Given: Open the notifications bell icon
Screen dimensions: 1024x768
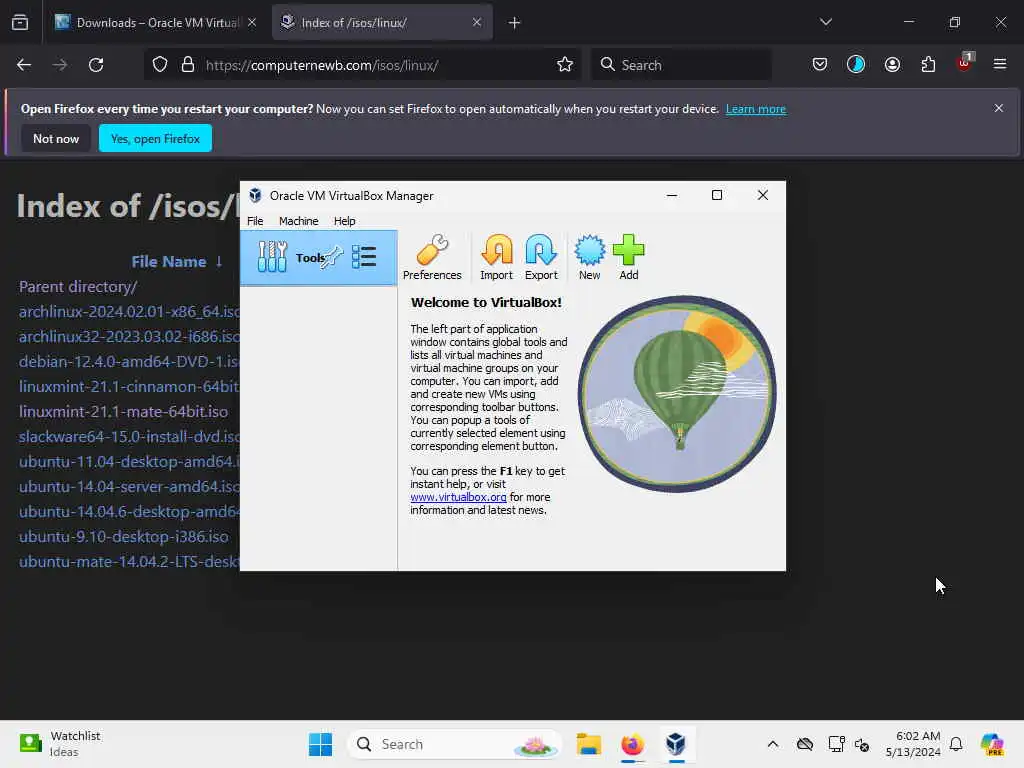Looking at the screenshot, I should coord(956,744).
